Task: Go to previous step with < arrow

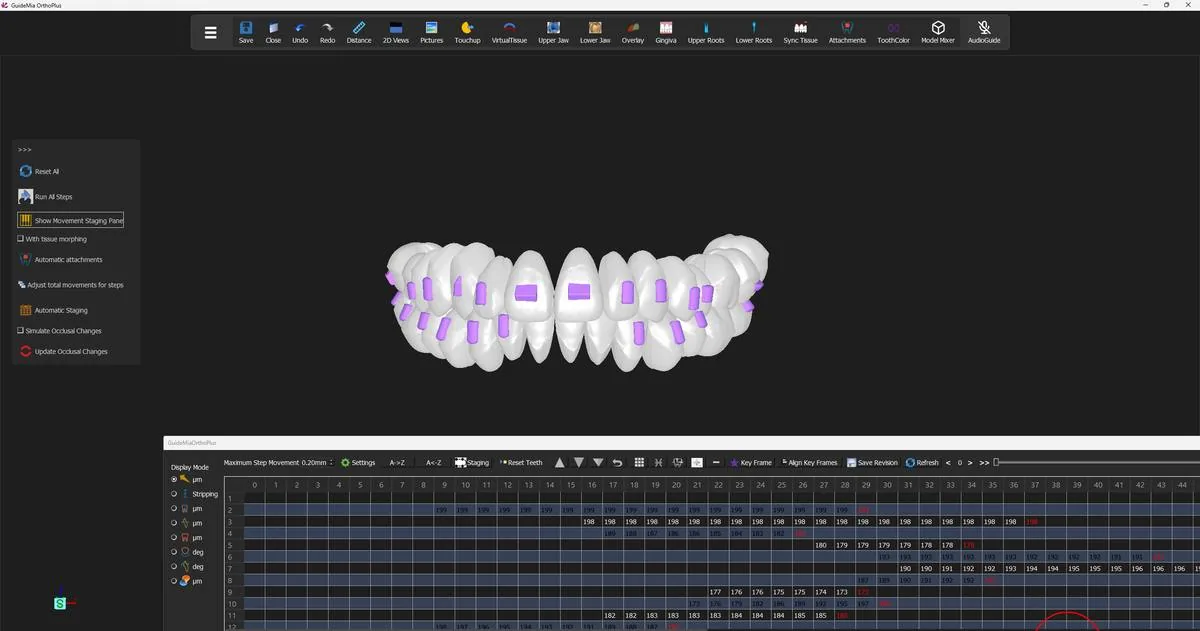Action: coord(948,463)
